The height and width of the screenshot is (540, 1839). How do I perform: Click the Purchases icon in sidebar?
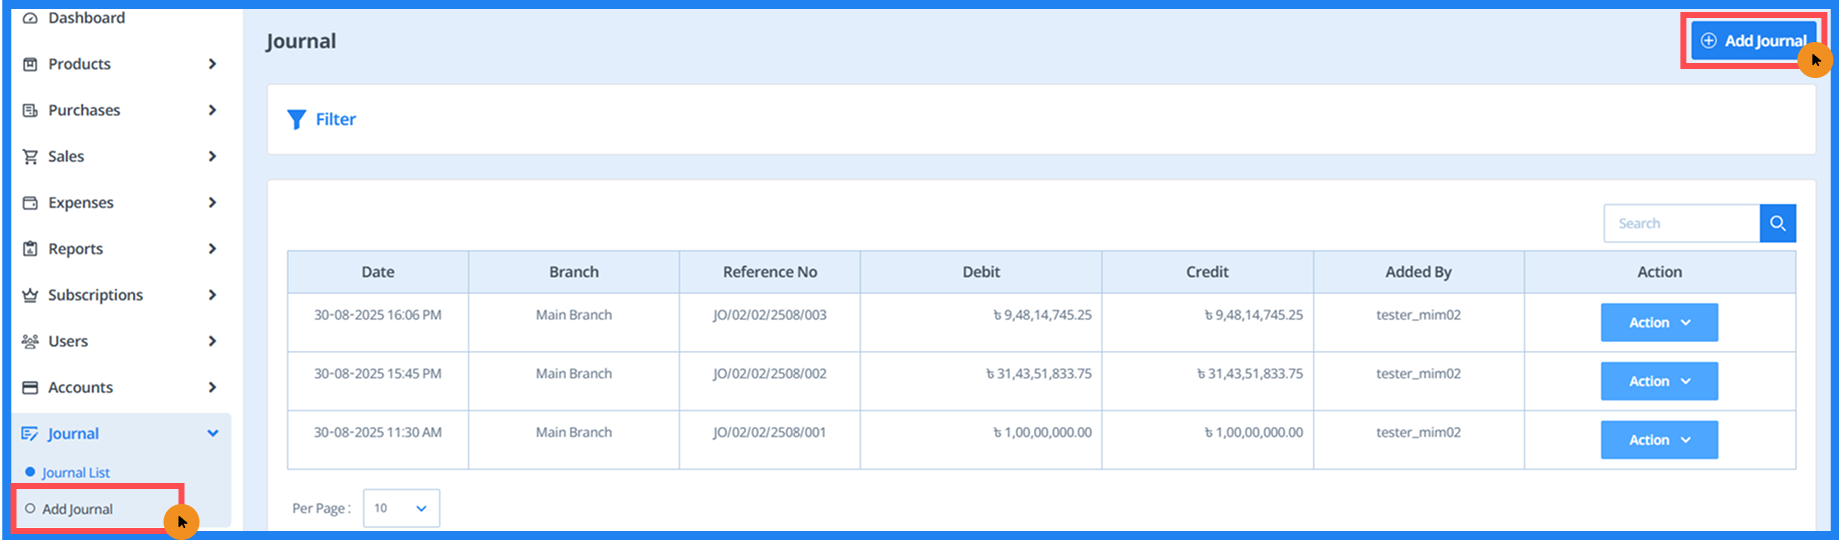click(30, 110)
